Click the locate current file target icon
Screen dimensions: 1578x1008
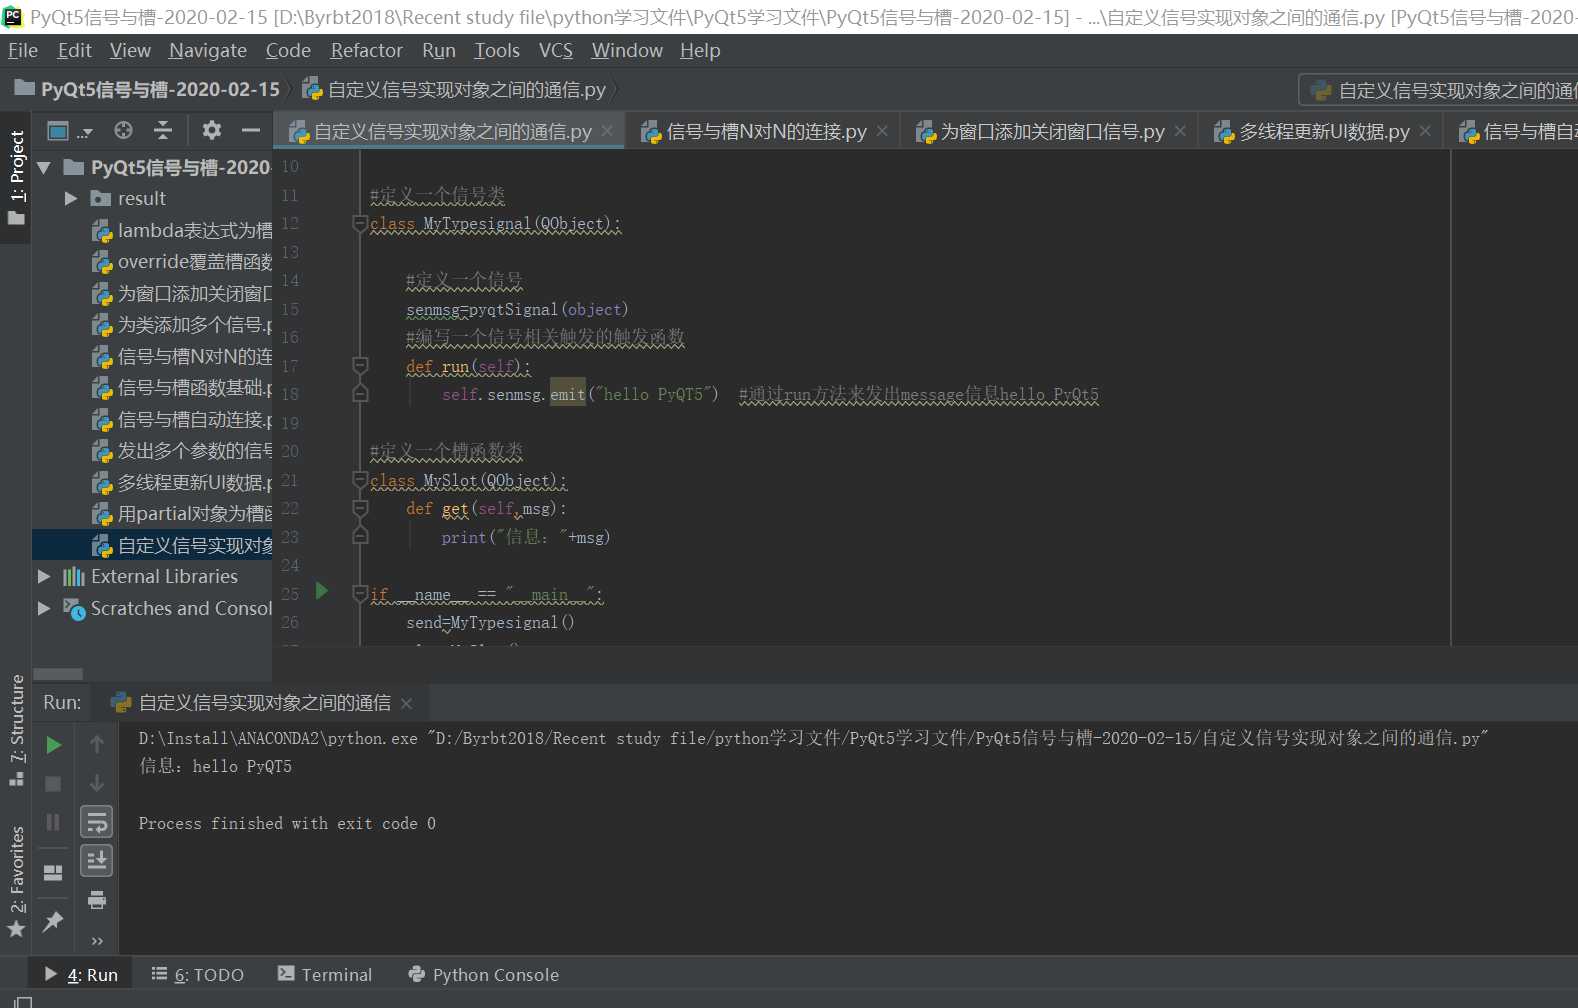coord(123,130)
